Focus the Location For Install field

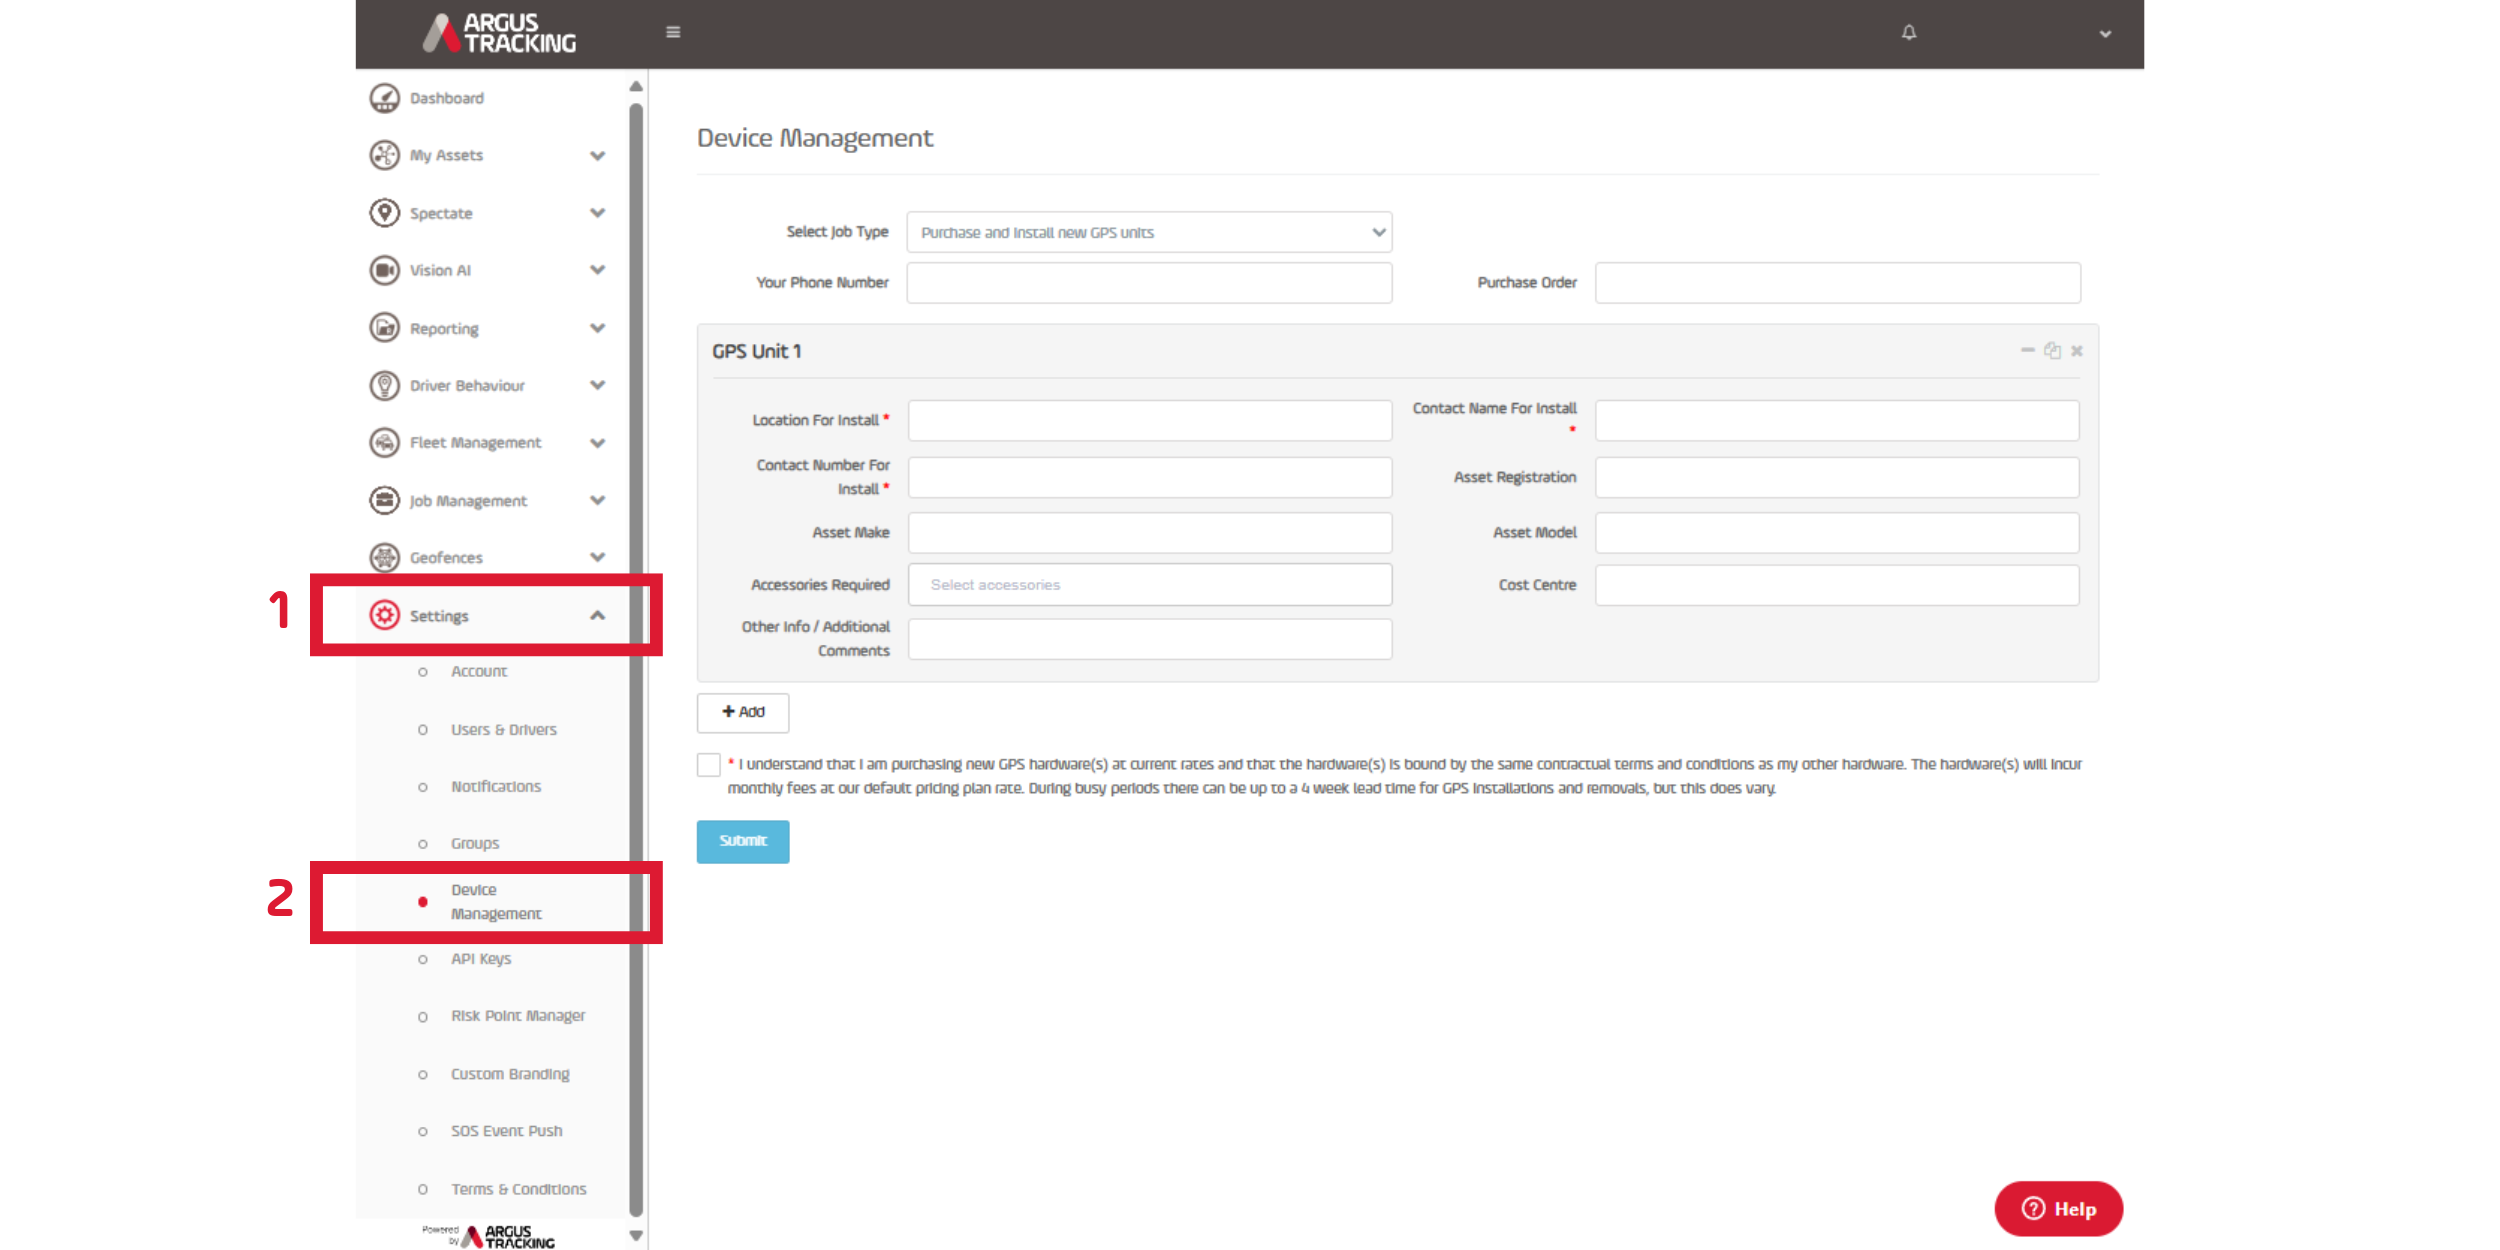coord(1149,420)
